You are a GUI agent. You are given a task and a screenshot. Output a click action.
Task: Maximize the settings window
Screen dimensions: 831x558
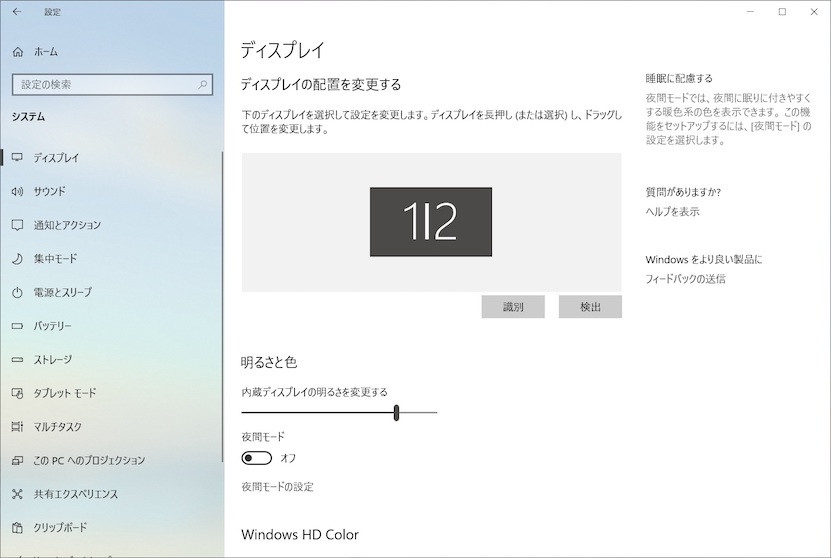point(782,12)
